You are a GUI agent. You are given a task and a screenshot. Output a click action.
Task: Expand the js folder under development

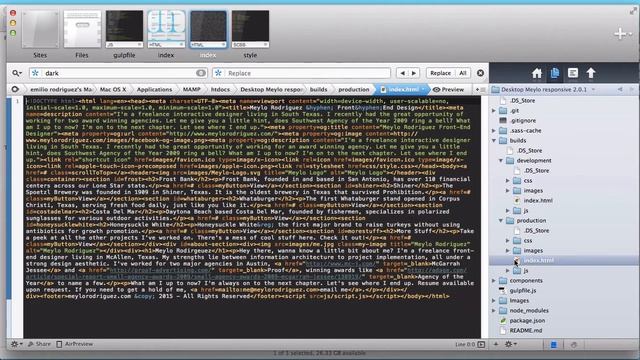coord(508,211)
